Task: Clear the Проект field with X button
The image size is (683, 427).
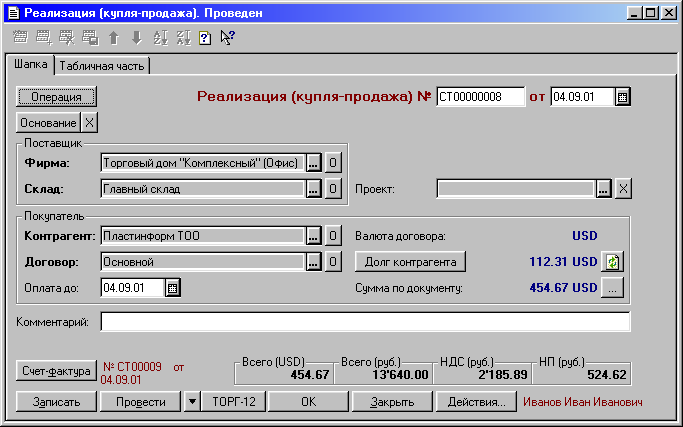Action: [x=623, y=189]
